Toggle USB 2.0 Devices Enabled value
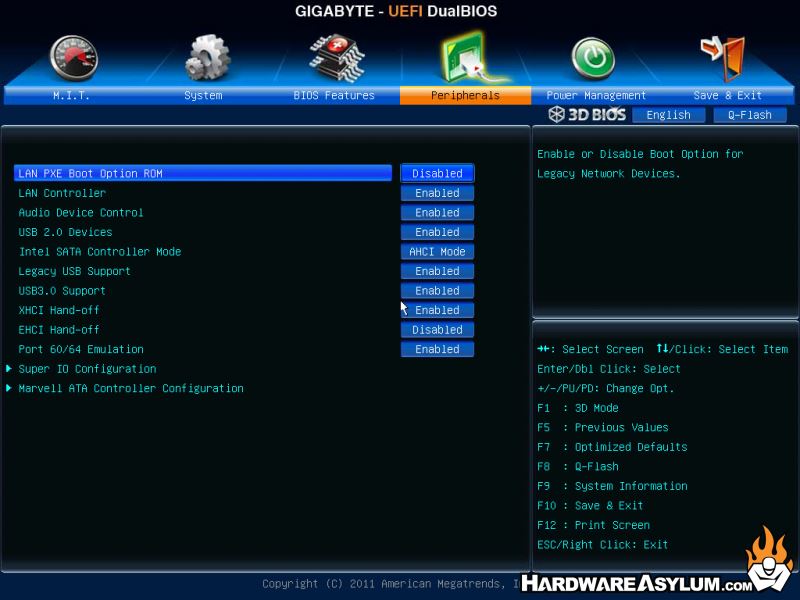This screenshot has width=800, height=600. pyautogui.click(x=437, y=232)
